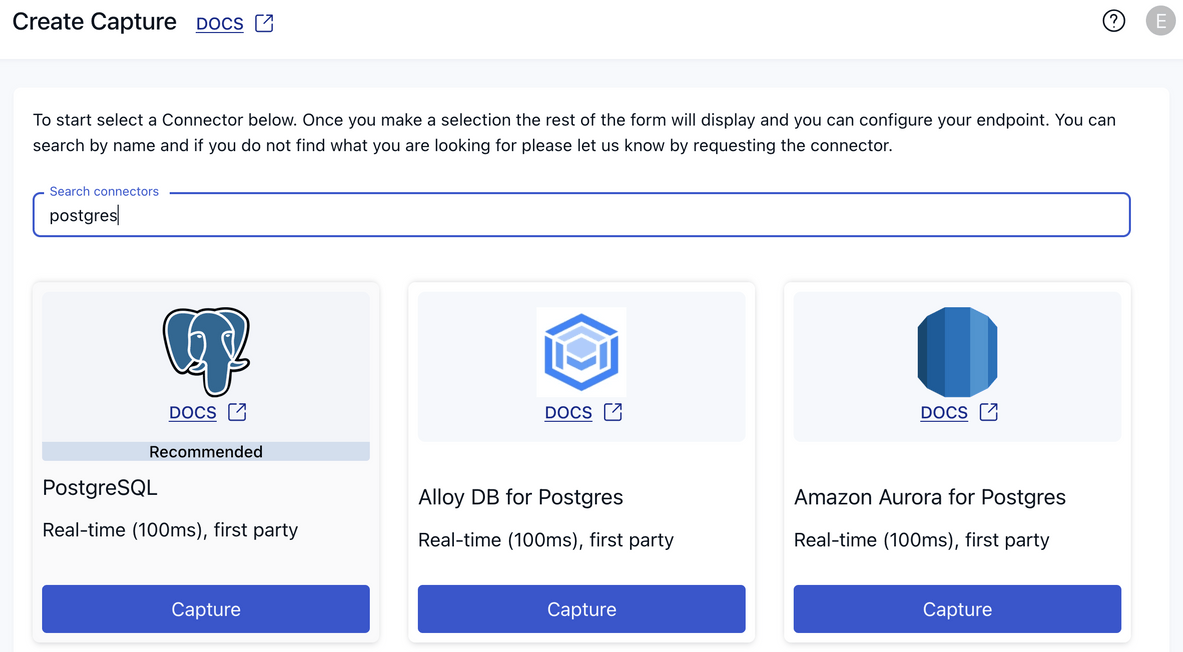
Task: Click the PostgreSQL elephant logo
Action: click(x=206, y=351)
